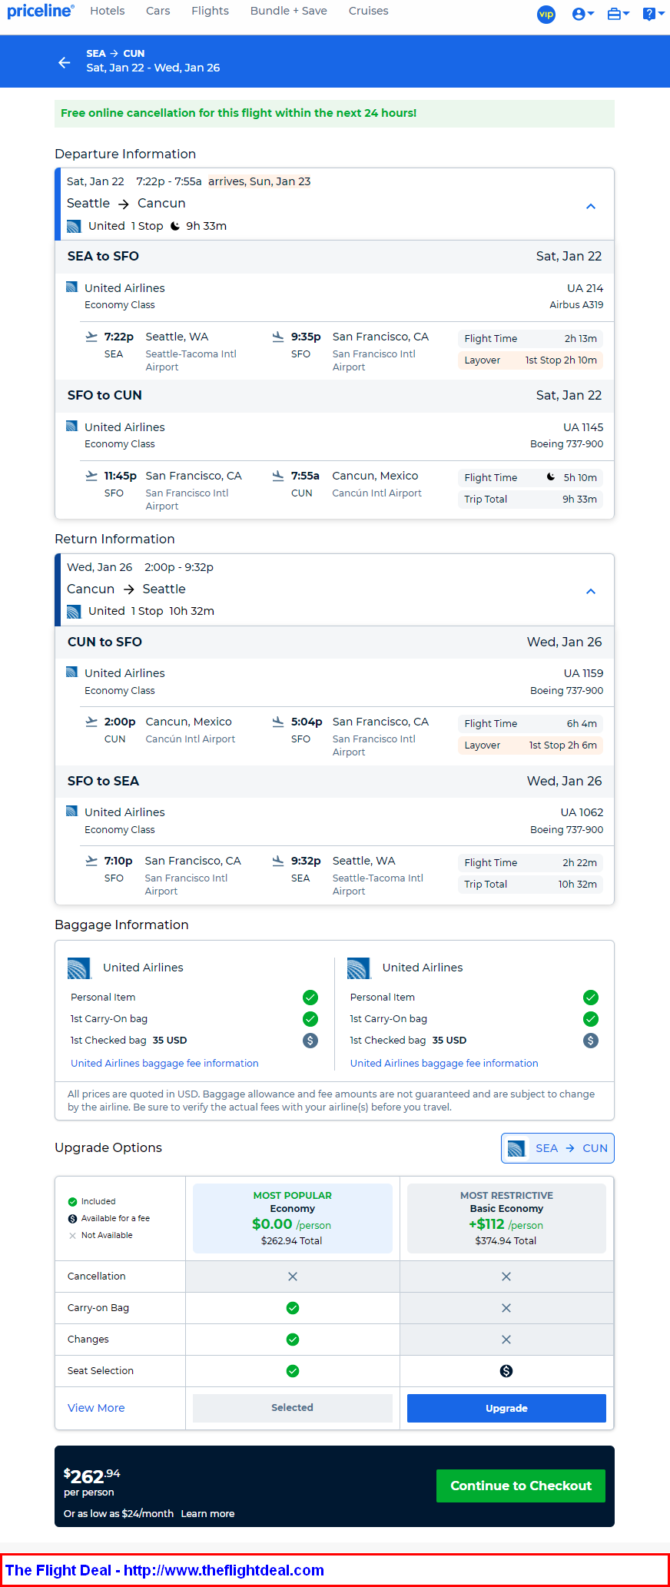Click right United Airlines baggage logo
The image size is (670, 1587).
click(x=359, y=968)
